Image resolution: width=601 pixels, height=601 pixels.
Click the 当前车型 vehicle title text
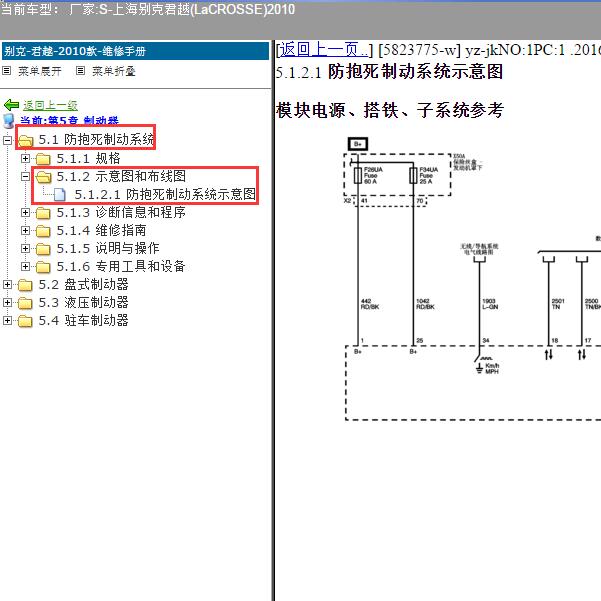(148, 9)
